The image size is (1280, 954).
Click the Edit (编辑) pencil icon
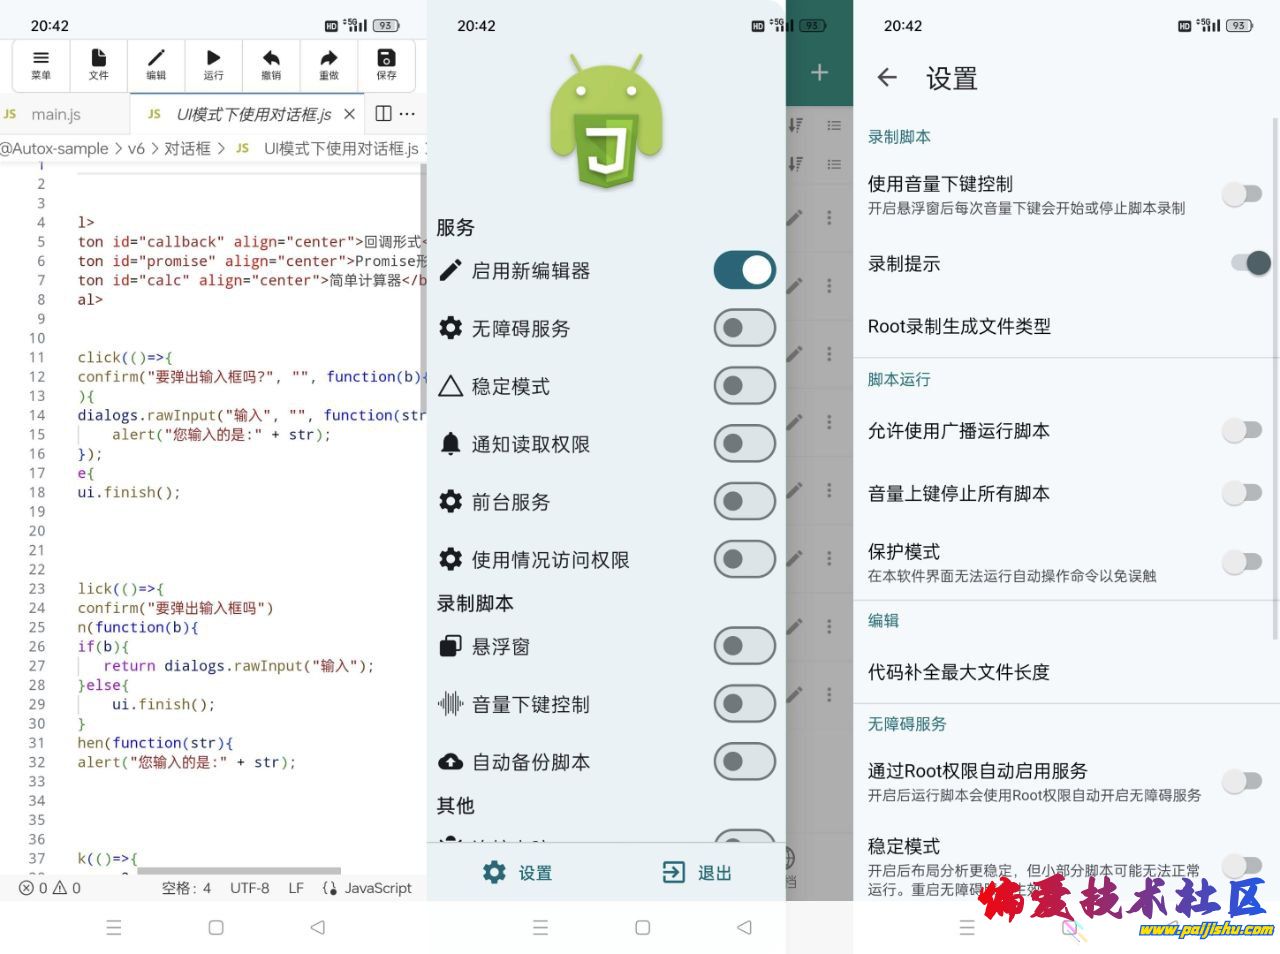156,64
